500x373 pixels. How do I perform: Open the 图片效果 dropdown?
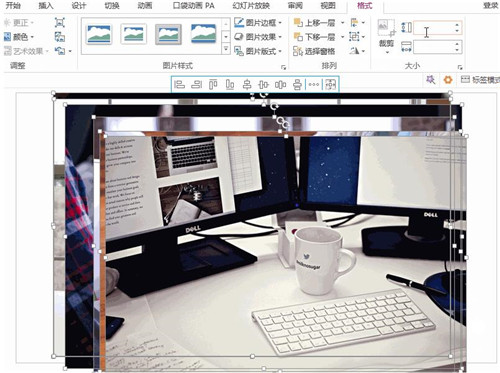coord(258,37)
